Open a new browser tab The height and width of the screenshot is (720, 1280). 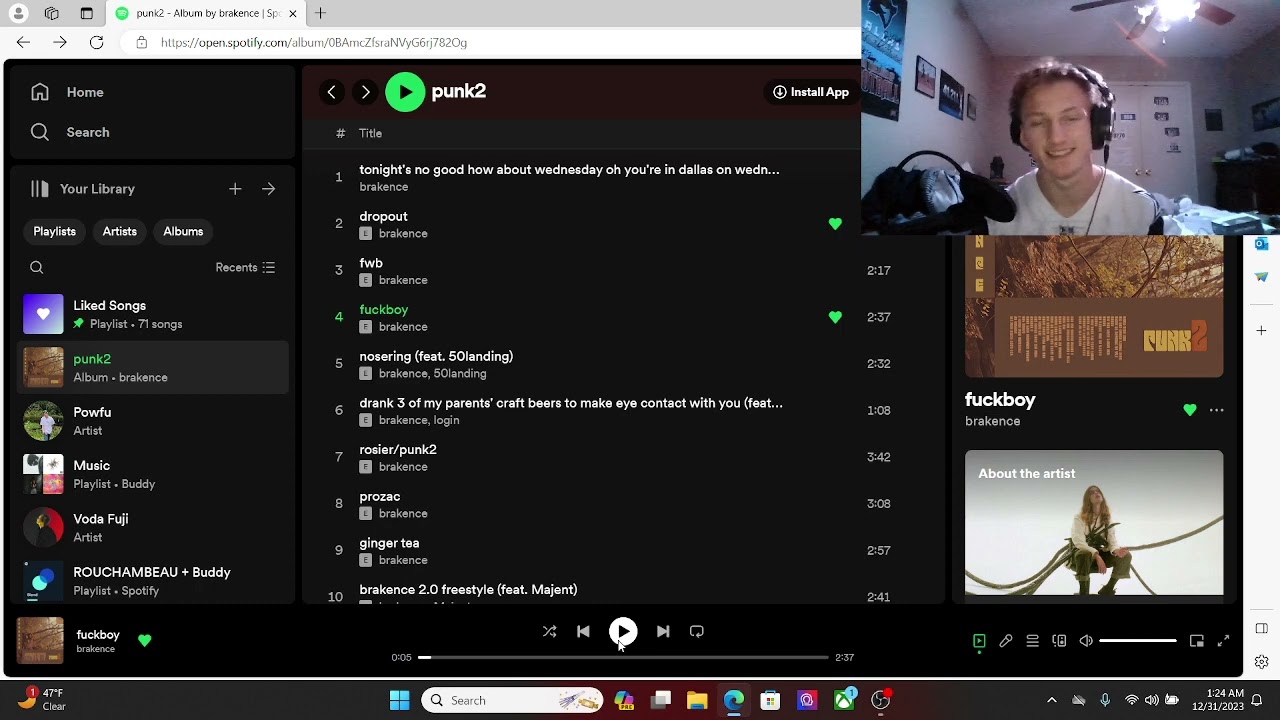tap(320, 13)
